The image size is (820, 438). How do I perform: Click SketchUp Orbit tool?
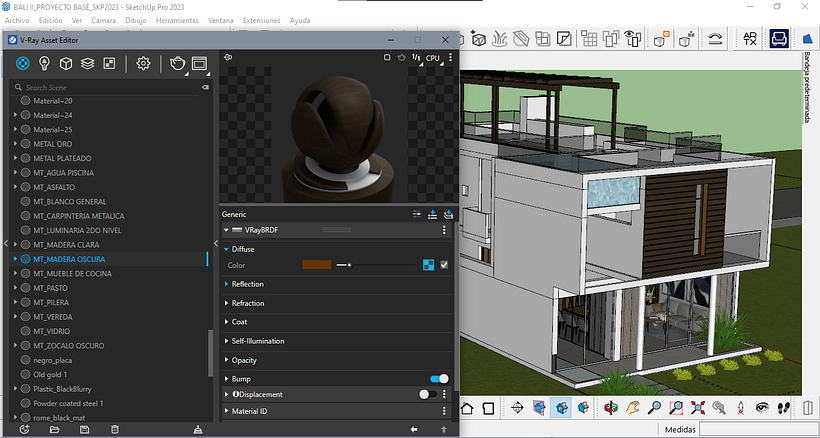tap(610, 407)
